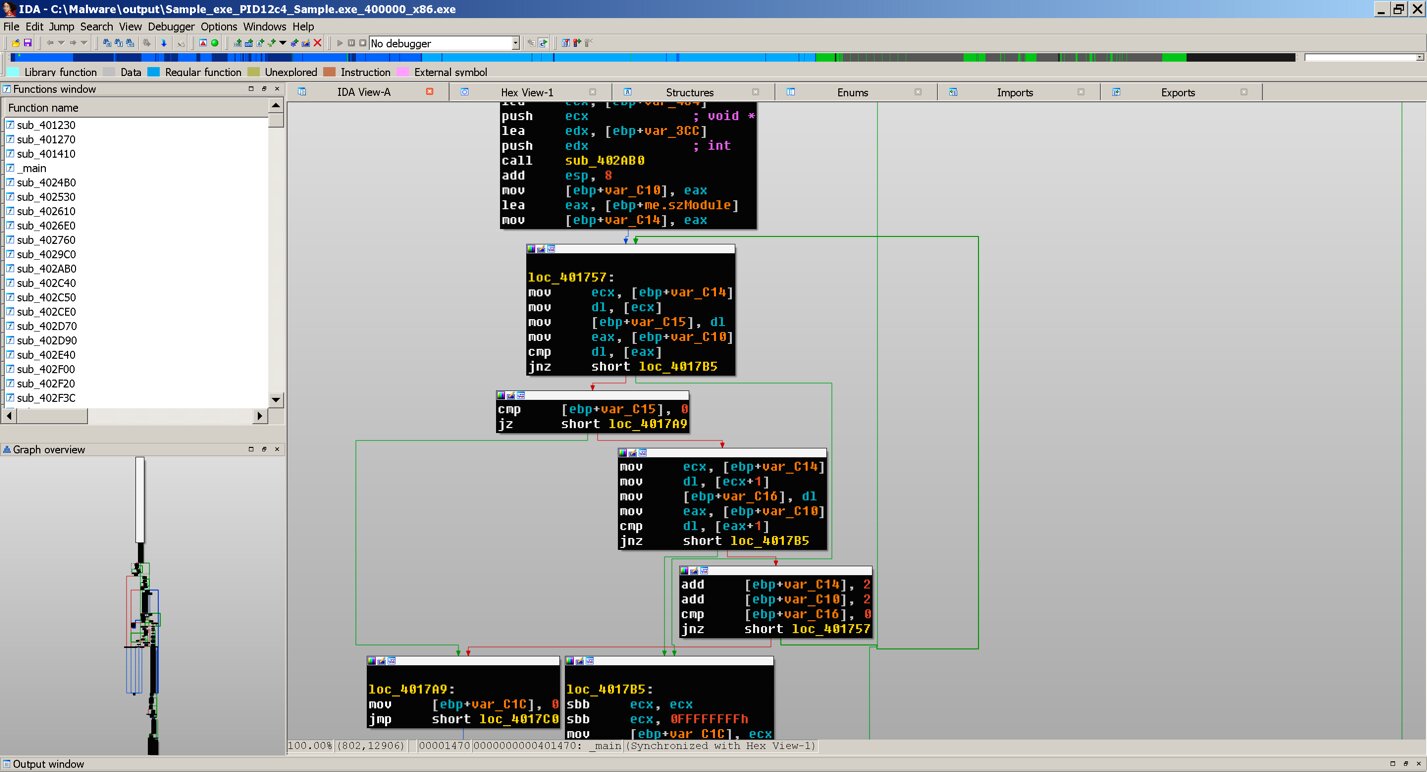Switch to the Hex View-1 tab
Viewport: 1427px width, 772px height.
tap(527, 92)
